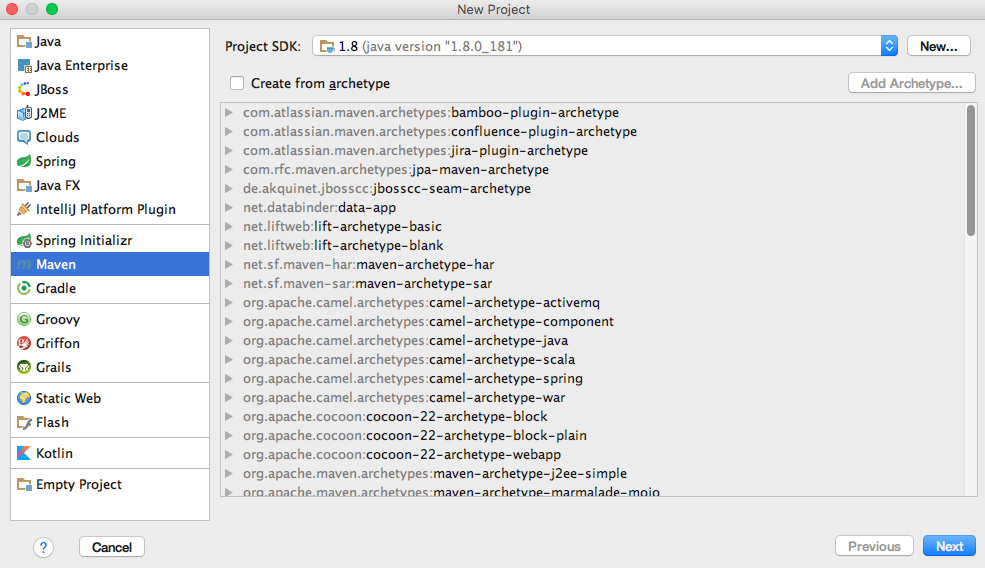Choose the Kotlin icon in project list
The image size is (985, 568).
pos(25,453)
